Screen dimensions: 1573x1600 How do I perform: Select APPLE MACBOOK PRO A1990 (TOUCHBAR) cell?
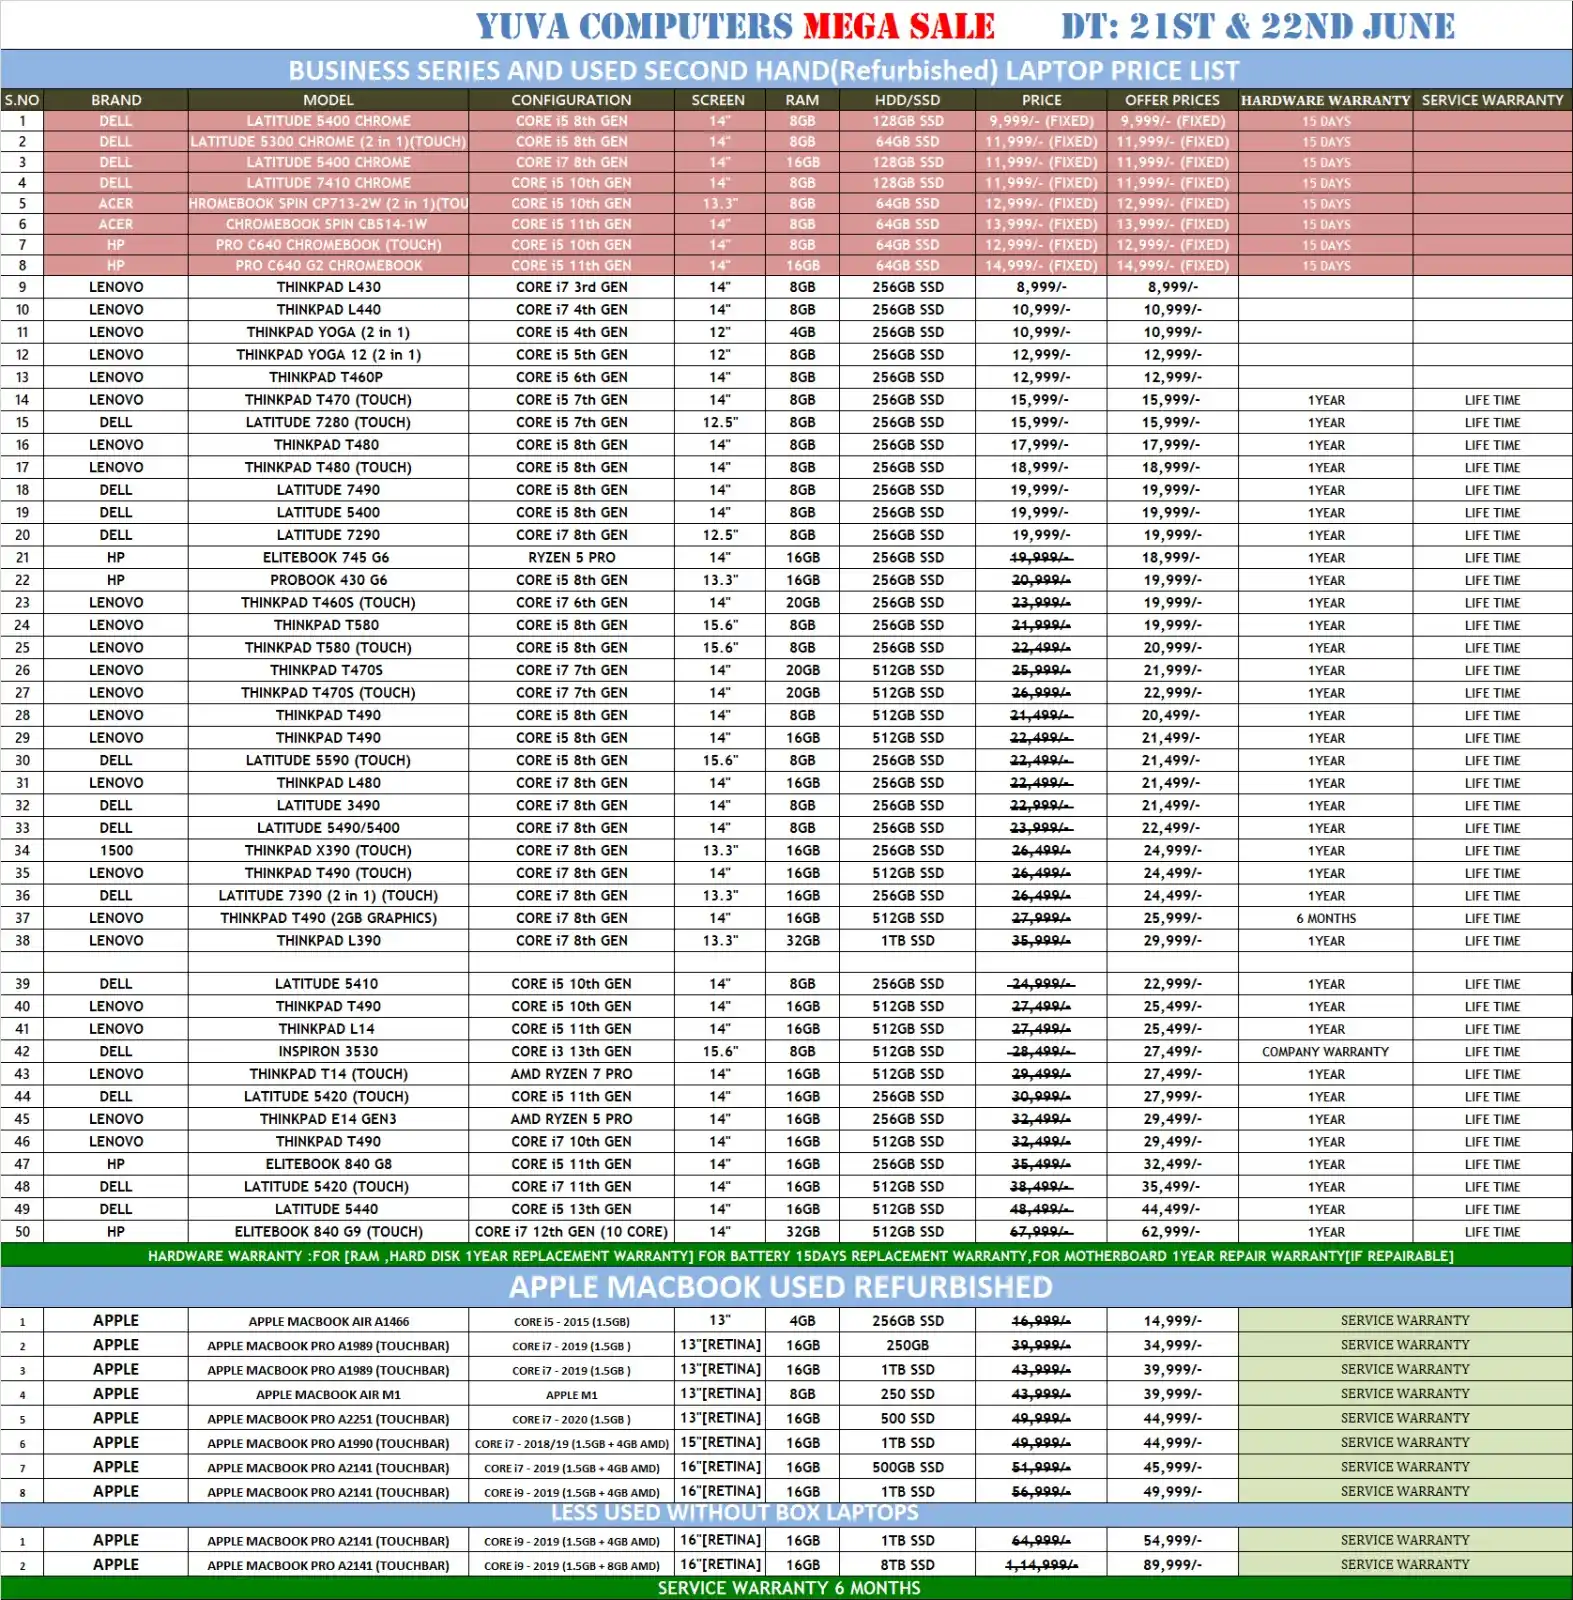(328, 1443)
